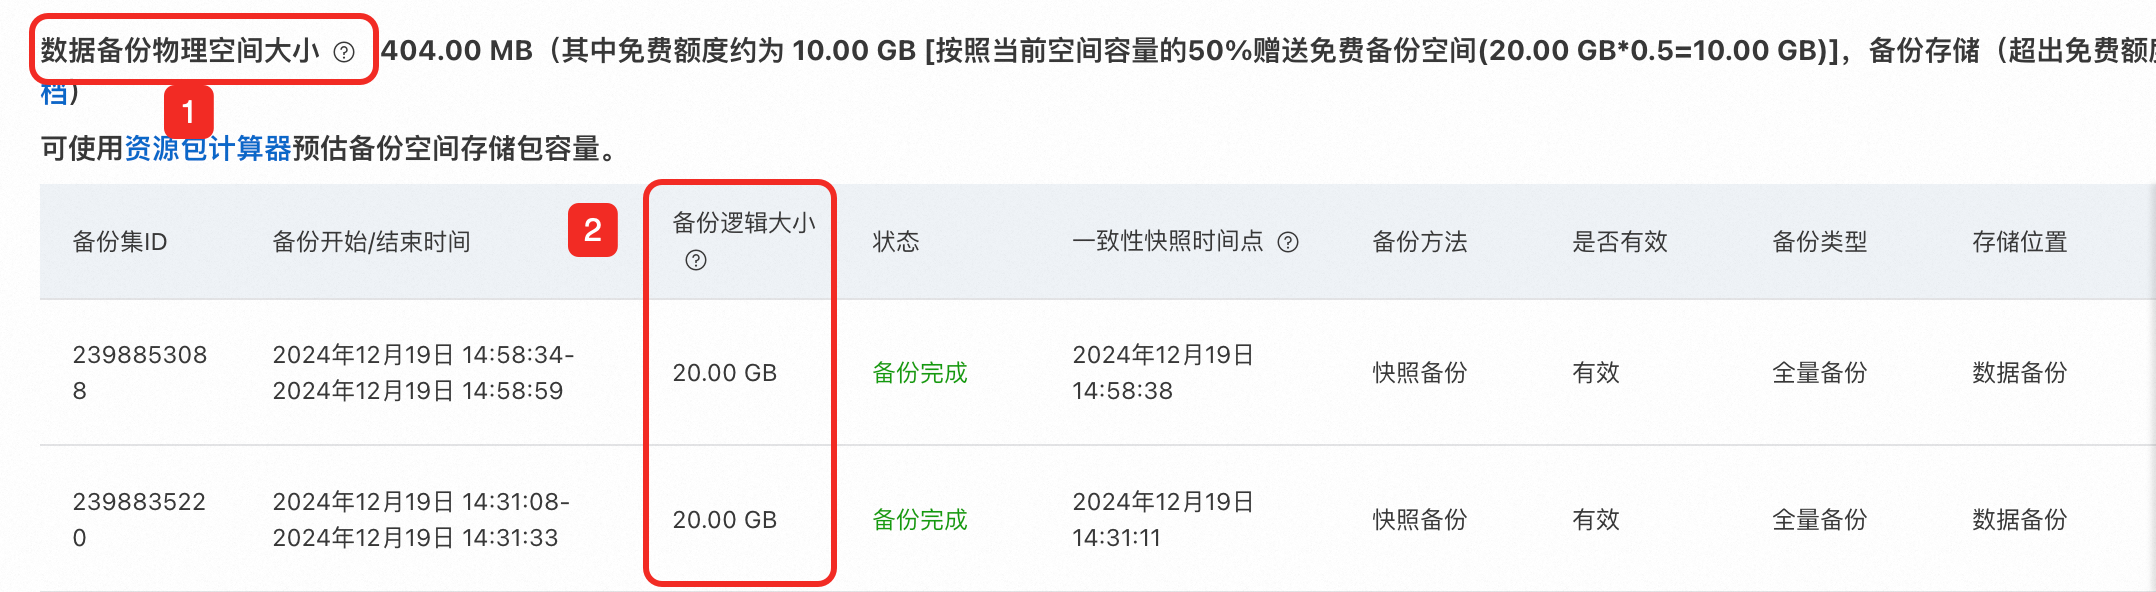Viewport: 2156px width, 592px height.
Task: Select backup set ID 2398835220
Action: point(139,519)
